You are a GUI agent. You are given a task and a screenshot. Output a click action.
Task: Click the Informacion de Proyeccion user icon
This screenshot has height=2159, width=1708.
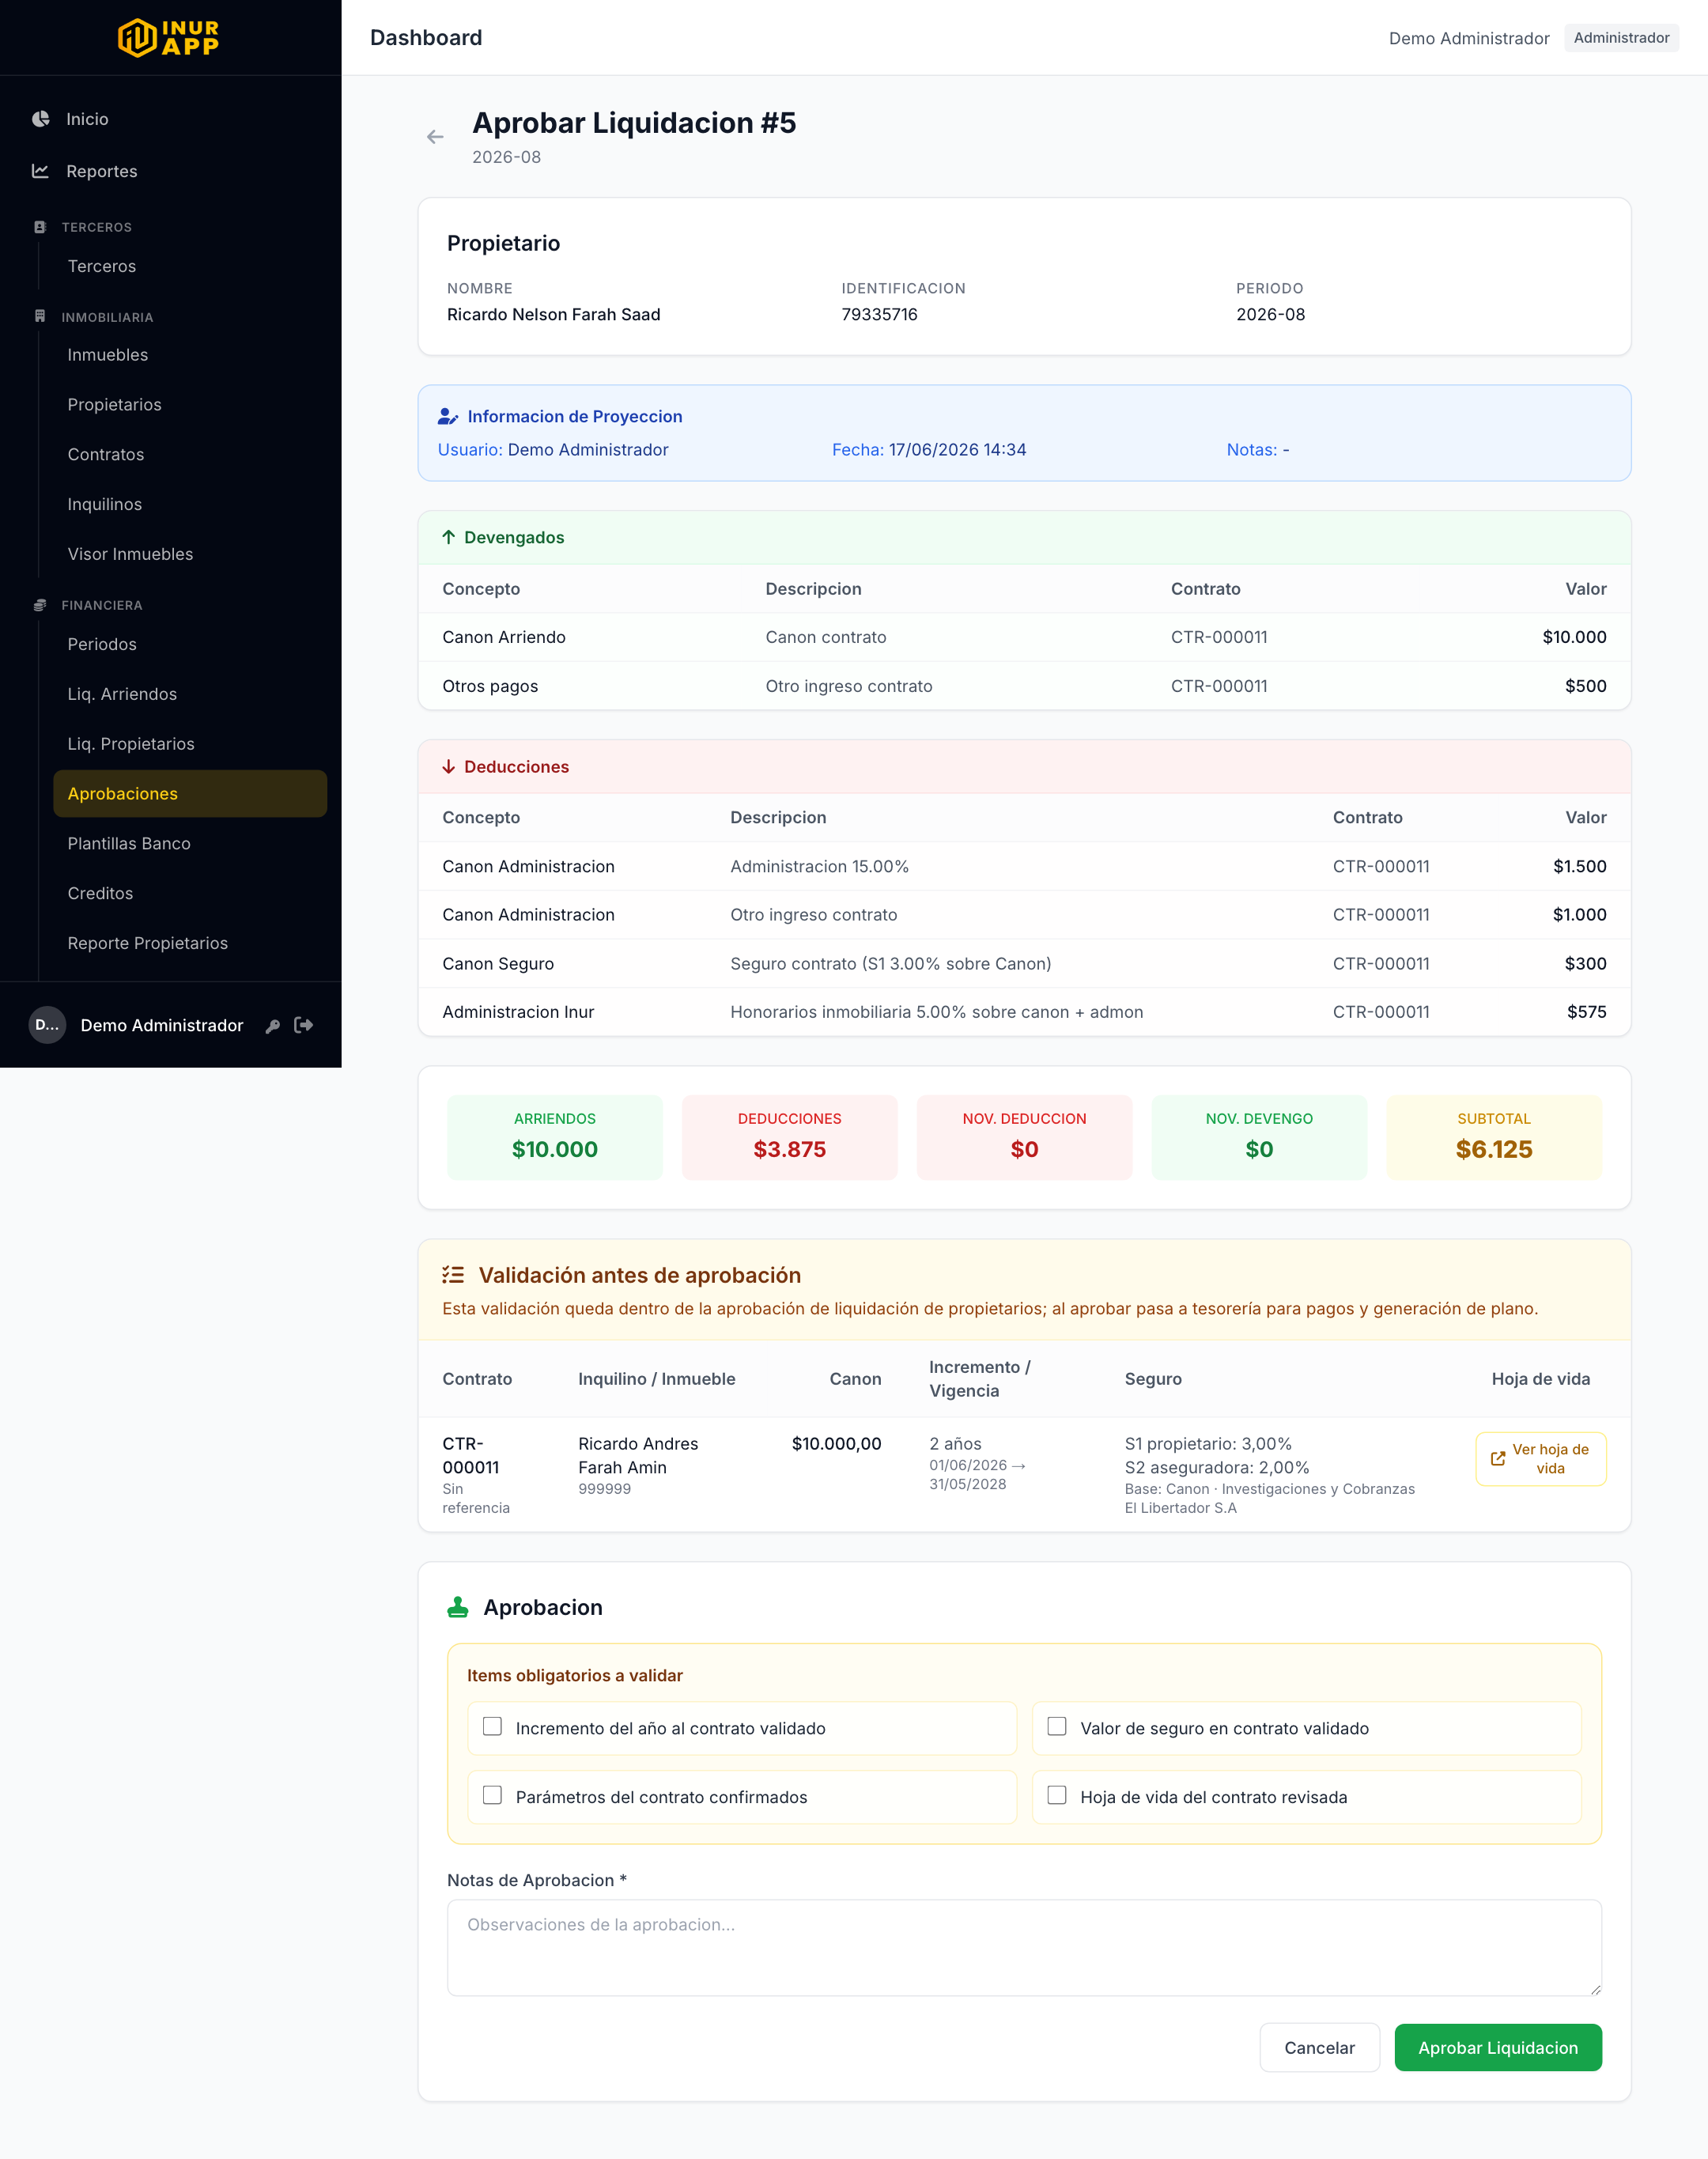click(x=448, y=417)
